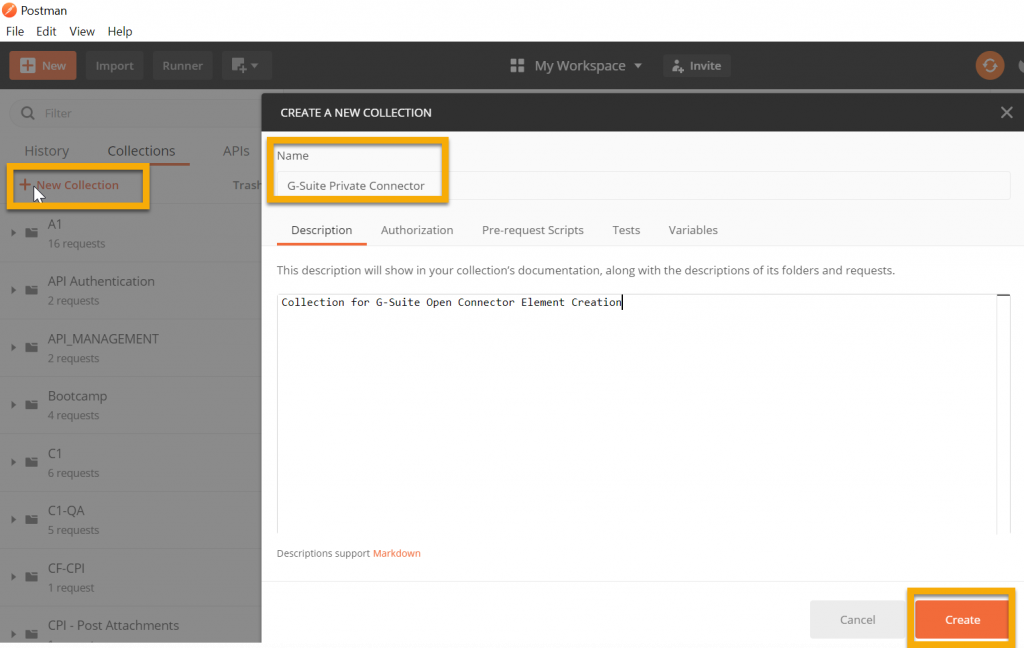
Task: Click the sync status icon
Action: tap(990, 65)
